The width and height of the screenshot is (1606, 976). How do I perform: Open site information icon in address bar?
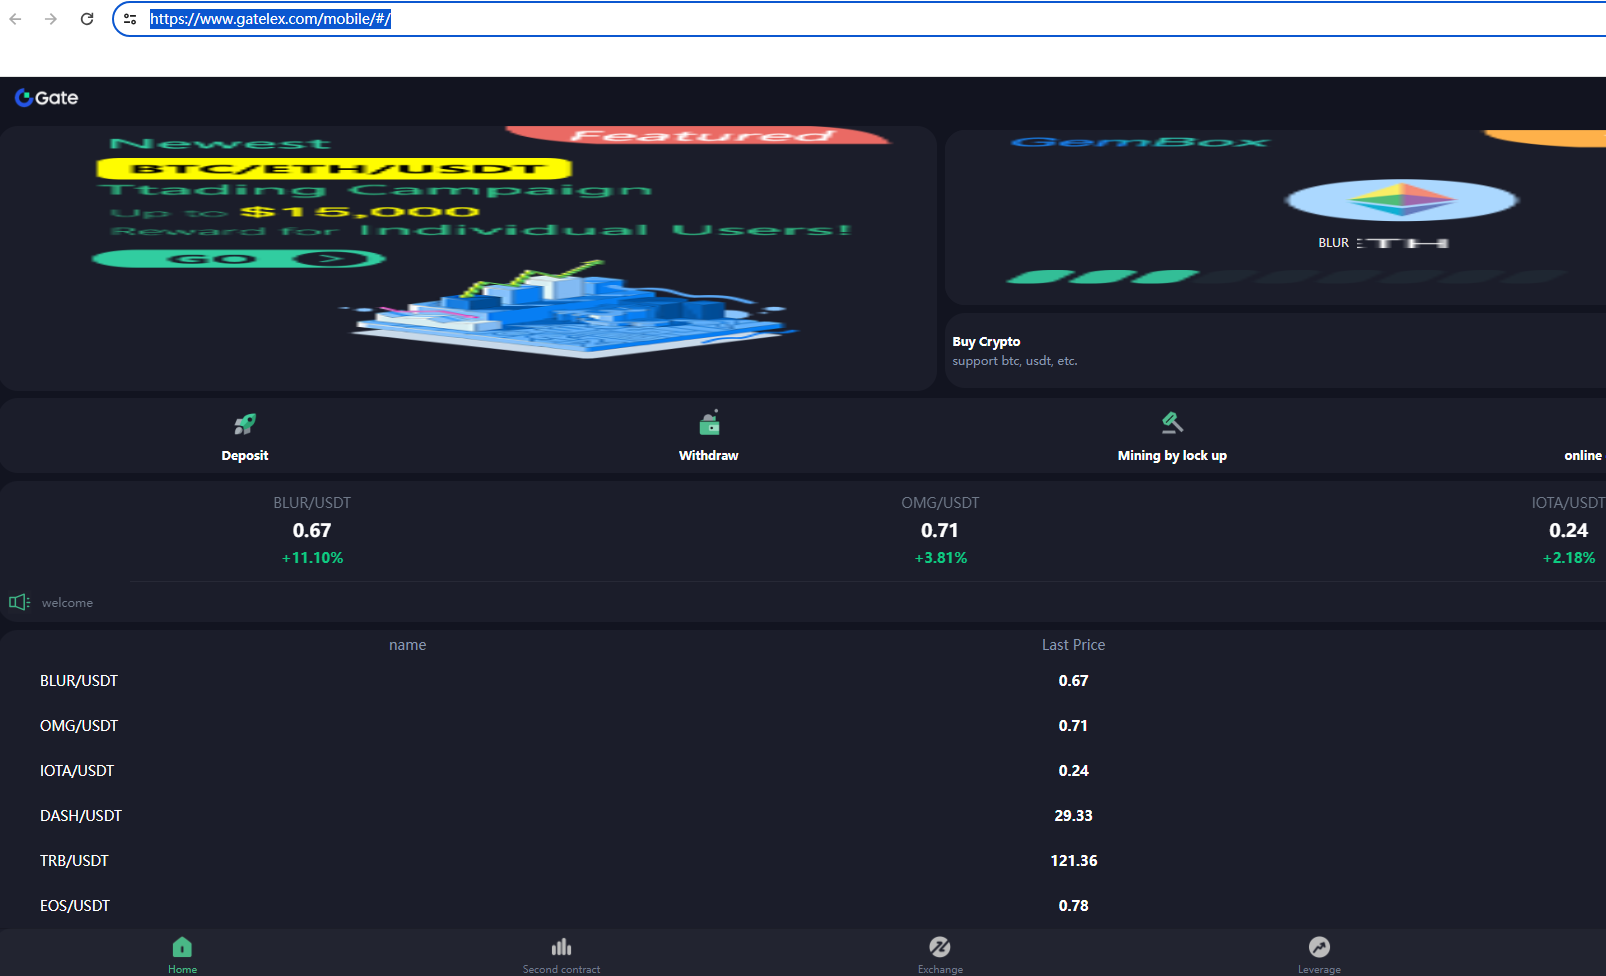[x=130, y=19]
